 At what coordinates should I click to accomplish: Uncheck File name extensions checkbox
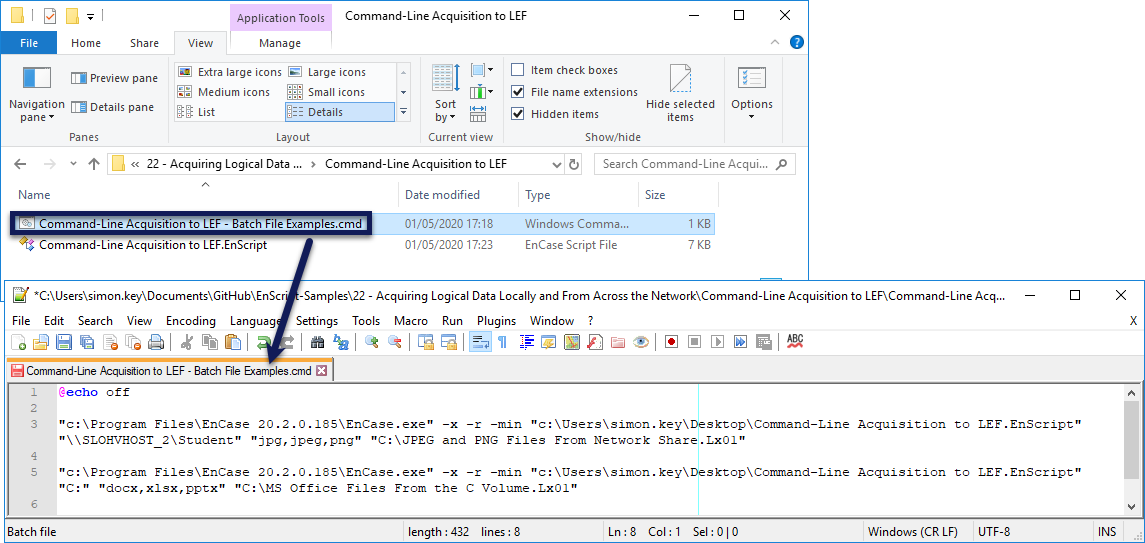coord(575,92)
